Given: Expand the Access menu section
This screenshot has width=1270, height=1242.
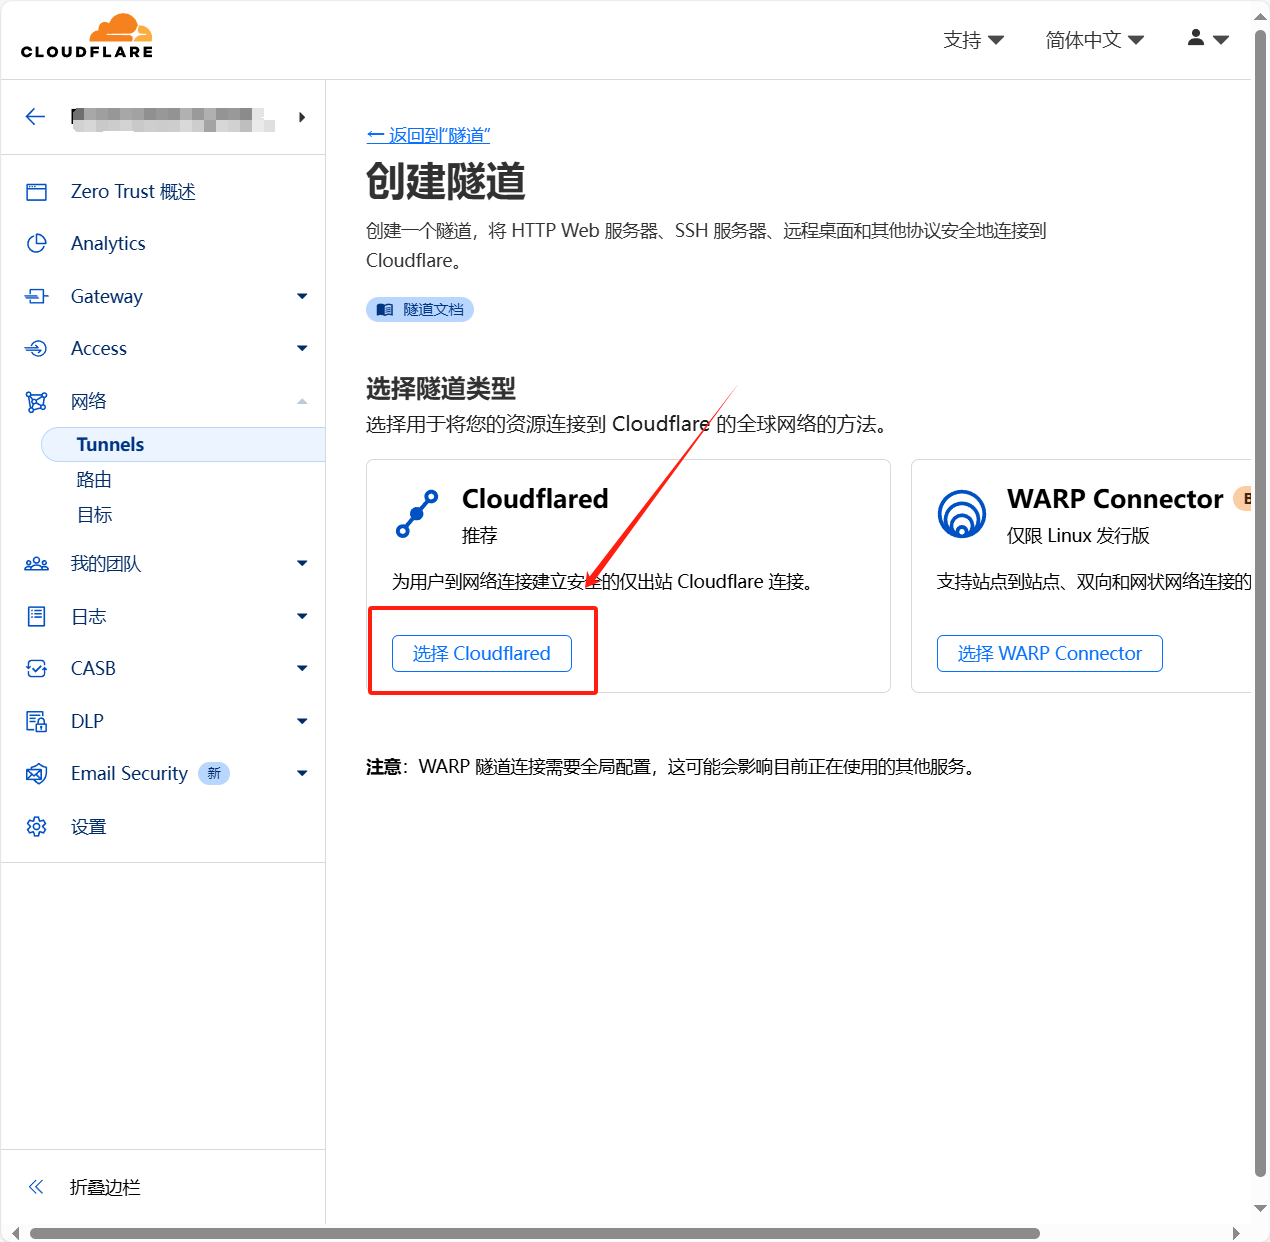Looking at the screenshot, I should (302, 348).
